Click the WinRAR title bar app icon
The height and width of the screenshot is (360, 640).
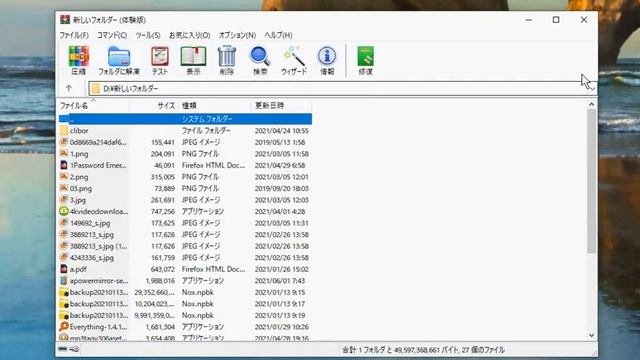65,20
